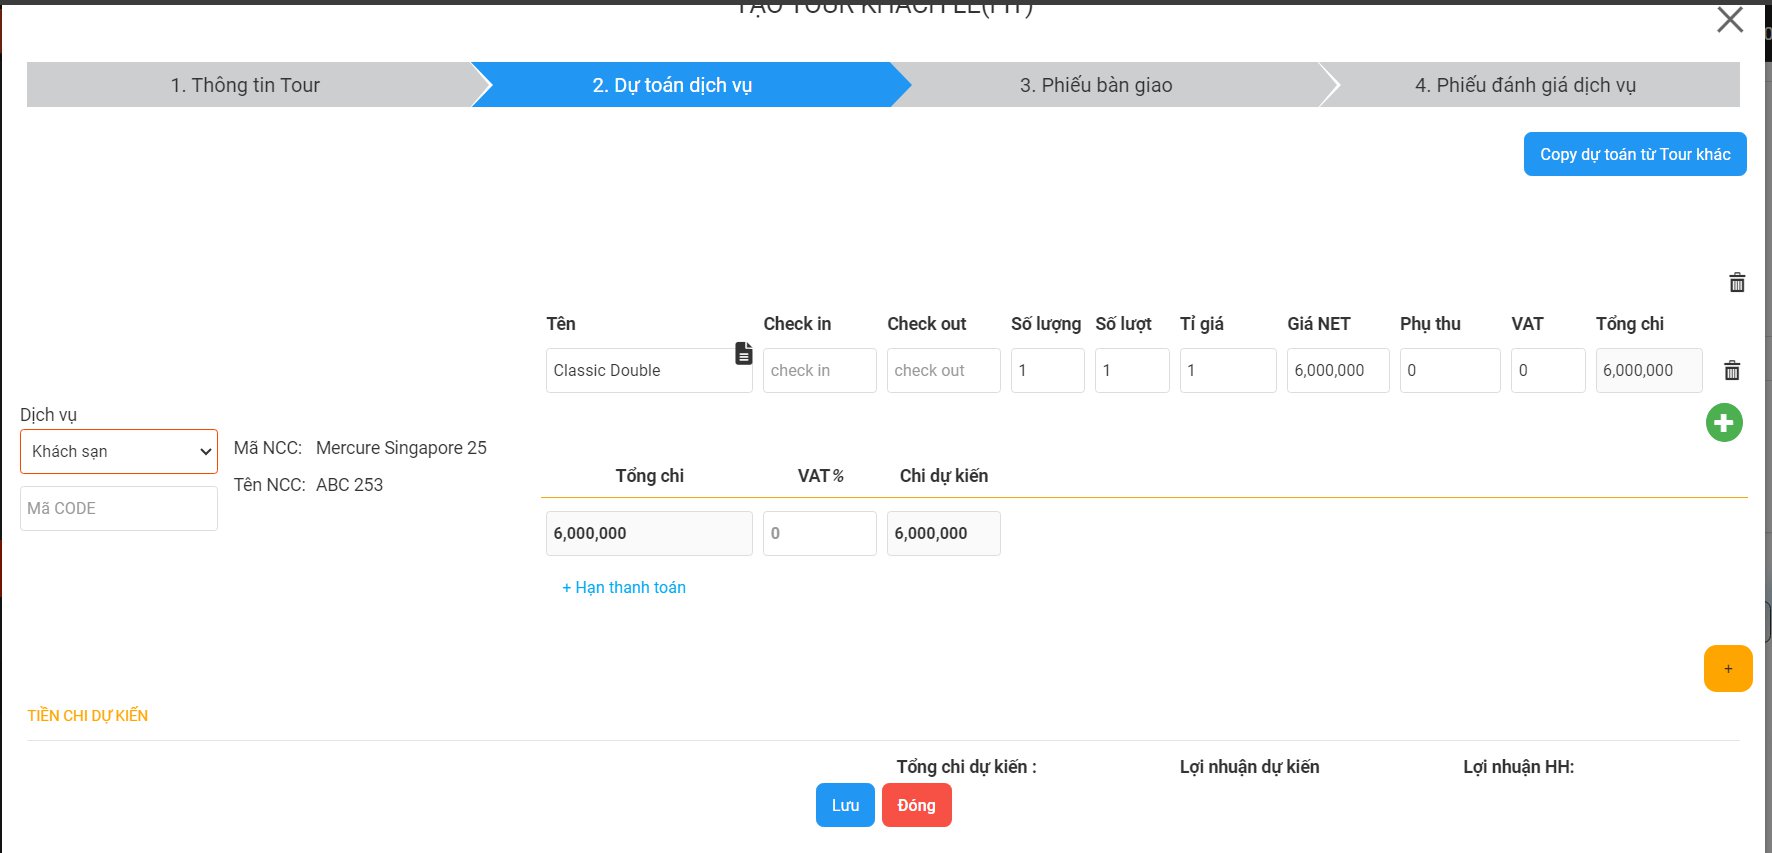Image resolution: width=1772 pixels, height=853 pixels.
Task: Go to the Thông tin Tour step
Action: click(x=245, y=85)
